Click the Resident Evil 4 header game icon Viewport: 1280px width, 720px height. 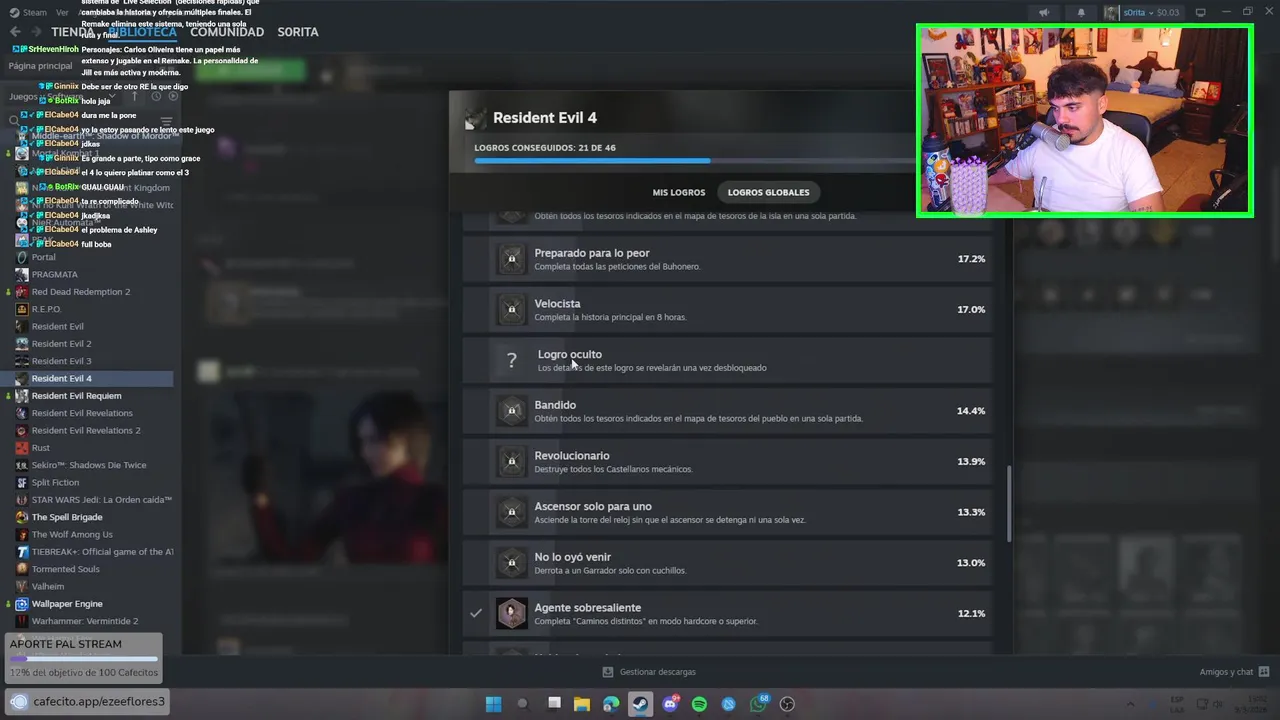475,118
